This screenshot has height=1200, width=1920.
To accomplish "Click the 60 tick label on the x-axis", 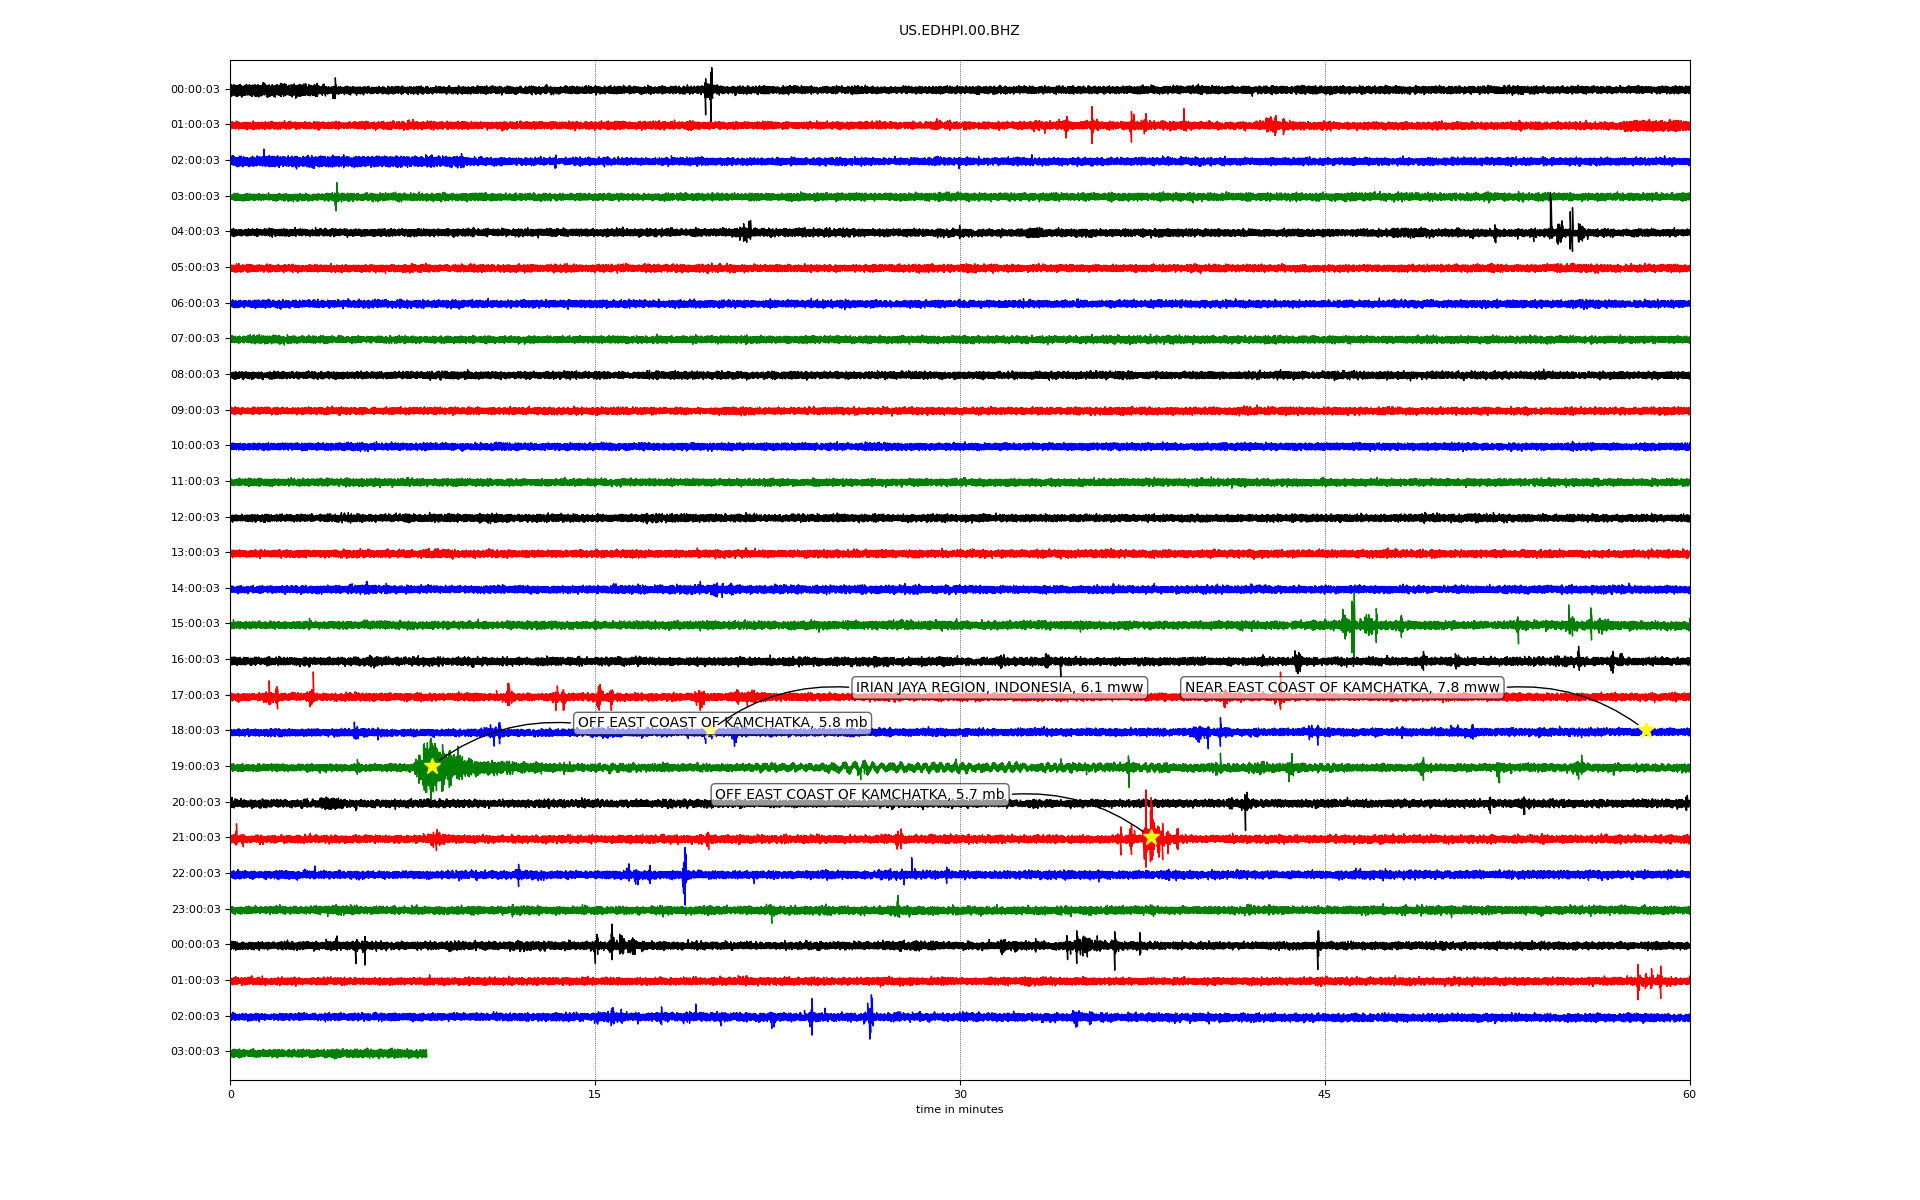I will (x=1689, y=1094).
